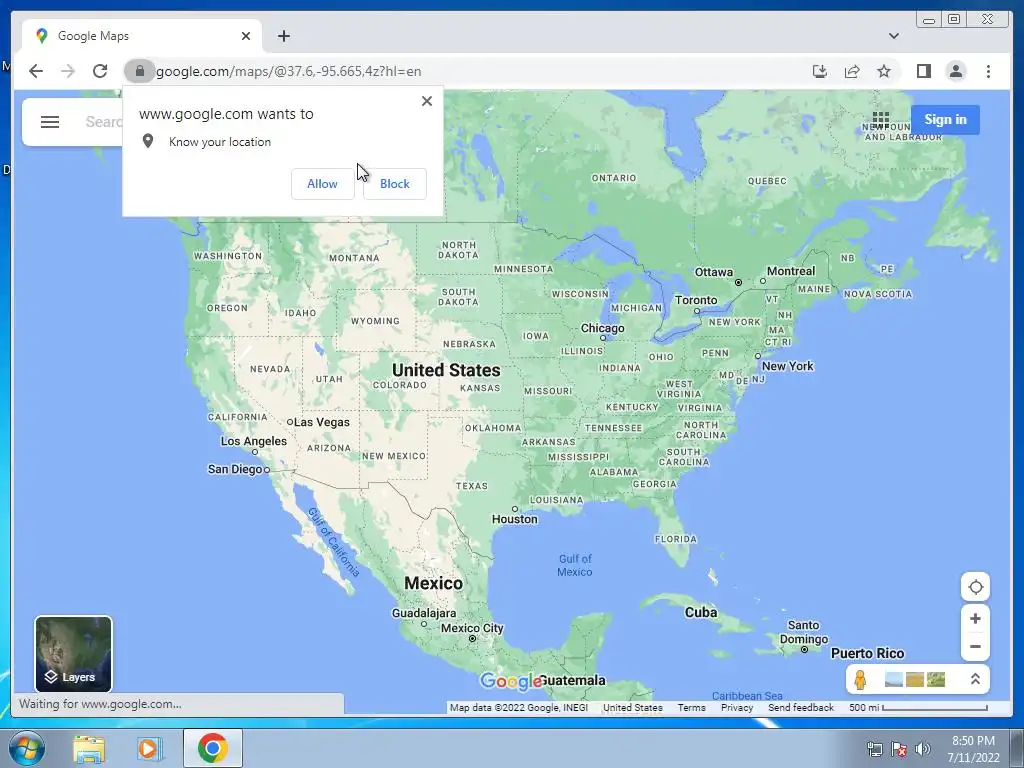
Task: Open Windows Media Player from taskbar
Action: [150, 748]
